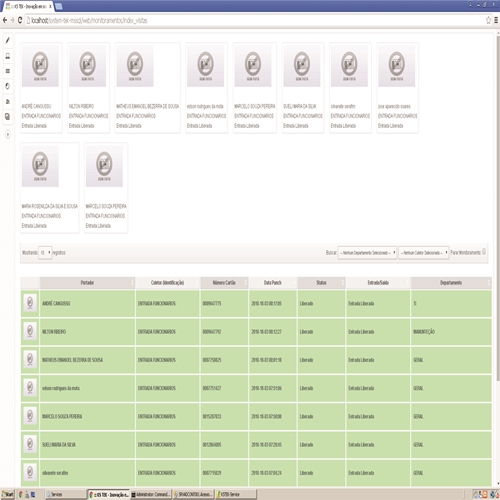Open the Nenhum Coletor Selecionado dropdown
500x500 pixels.
(424, 253)
